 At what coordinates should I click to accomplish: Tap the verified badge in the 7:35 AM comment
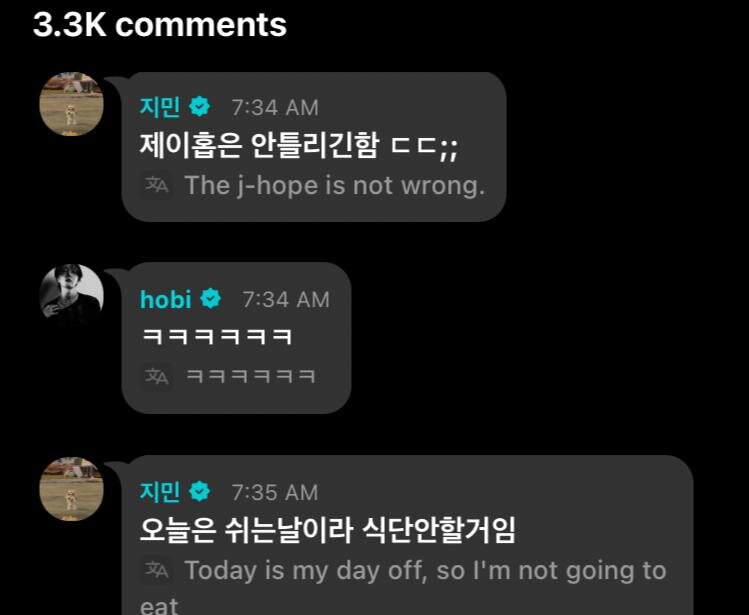[x=200, y=492]
